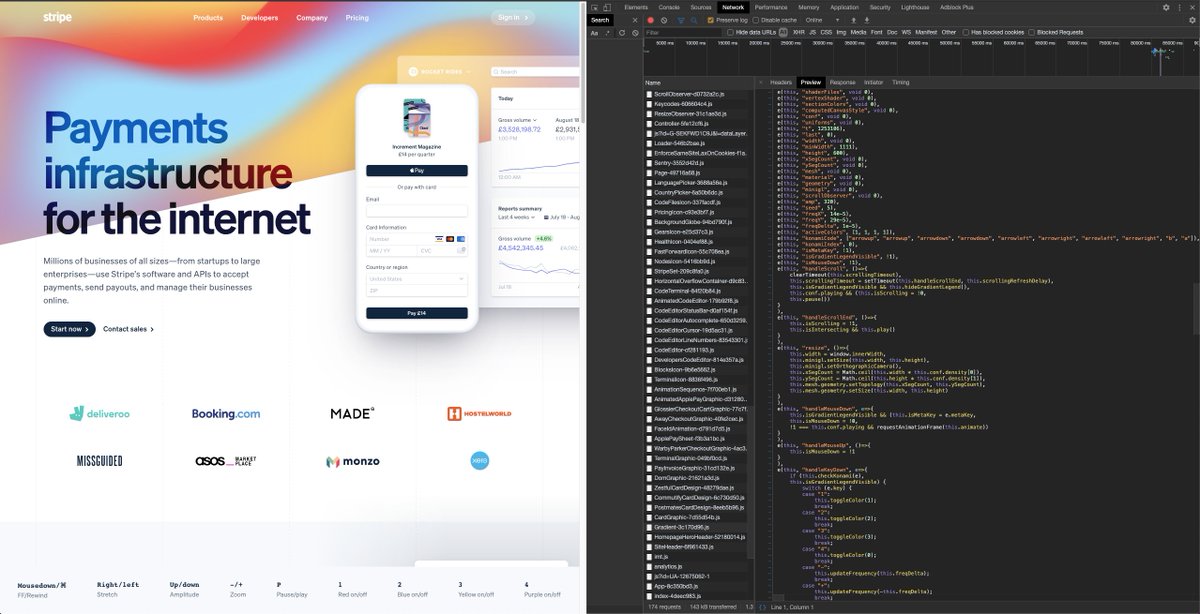Image resolution: width=1200 pixels, height=614 pixels.
Task: Click the Xero logo
Action: coord(479,461)
